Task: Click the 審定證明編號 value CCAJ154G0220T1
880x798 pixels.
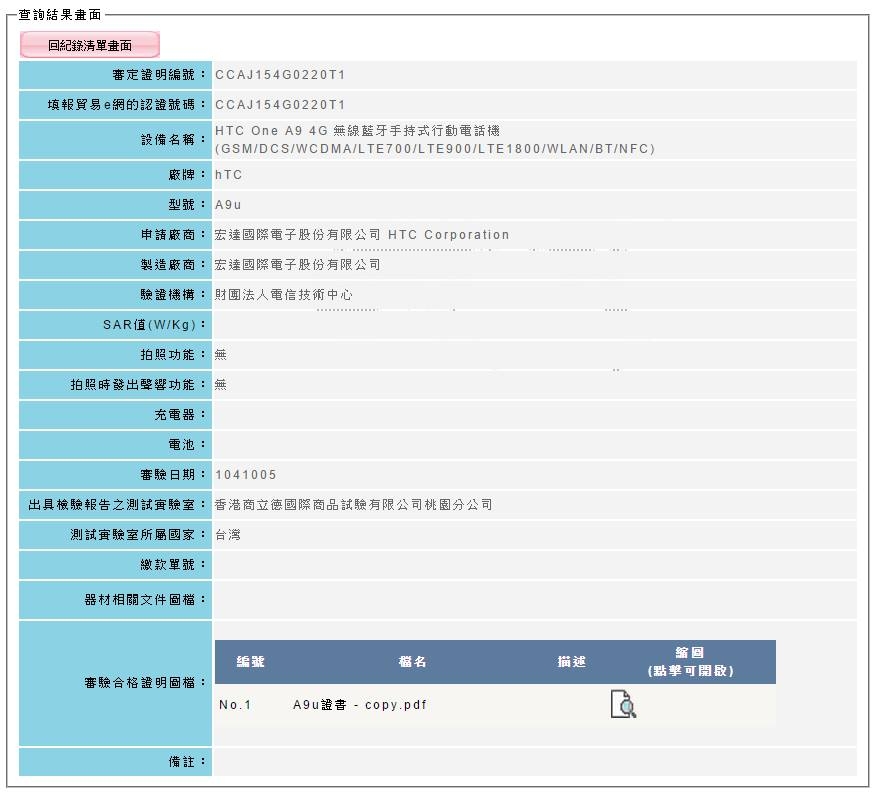Action: 280,75
